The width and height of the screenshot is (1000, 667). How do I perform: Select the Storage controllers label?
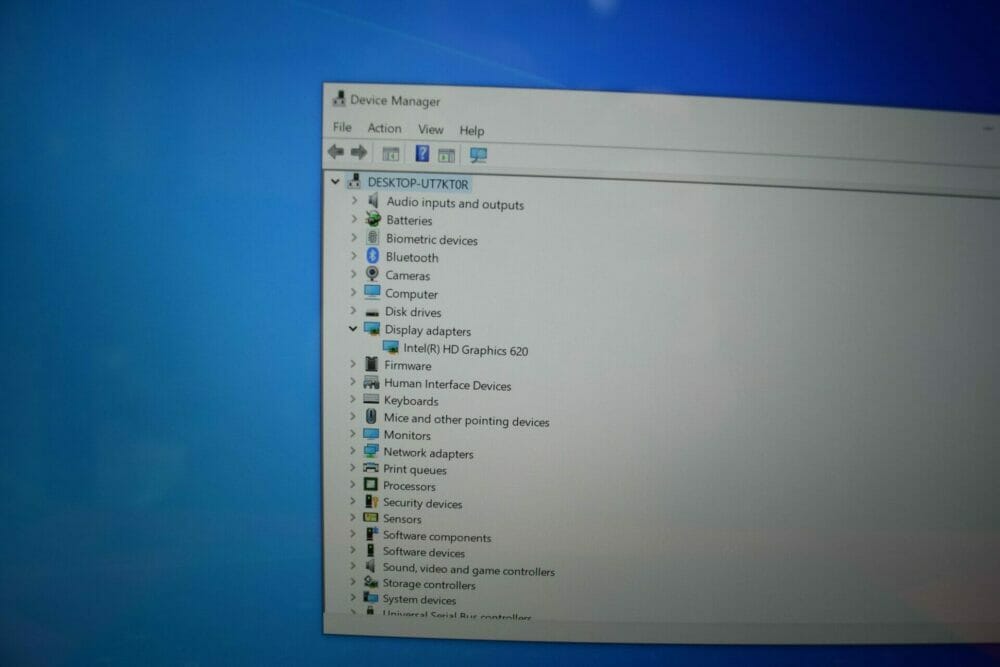click(429, 584)
